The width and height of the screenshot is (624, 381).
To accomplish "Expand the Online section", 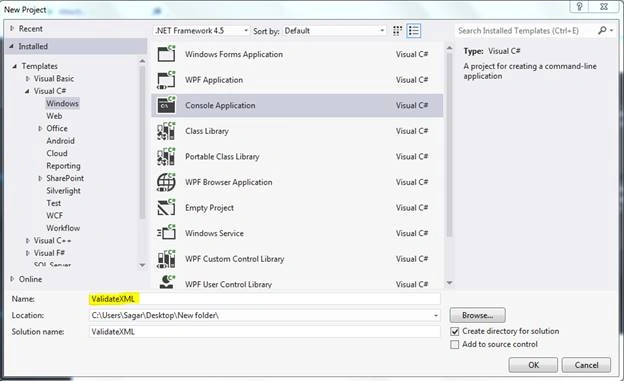I will pos(12,279).
